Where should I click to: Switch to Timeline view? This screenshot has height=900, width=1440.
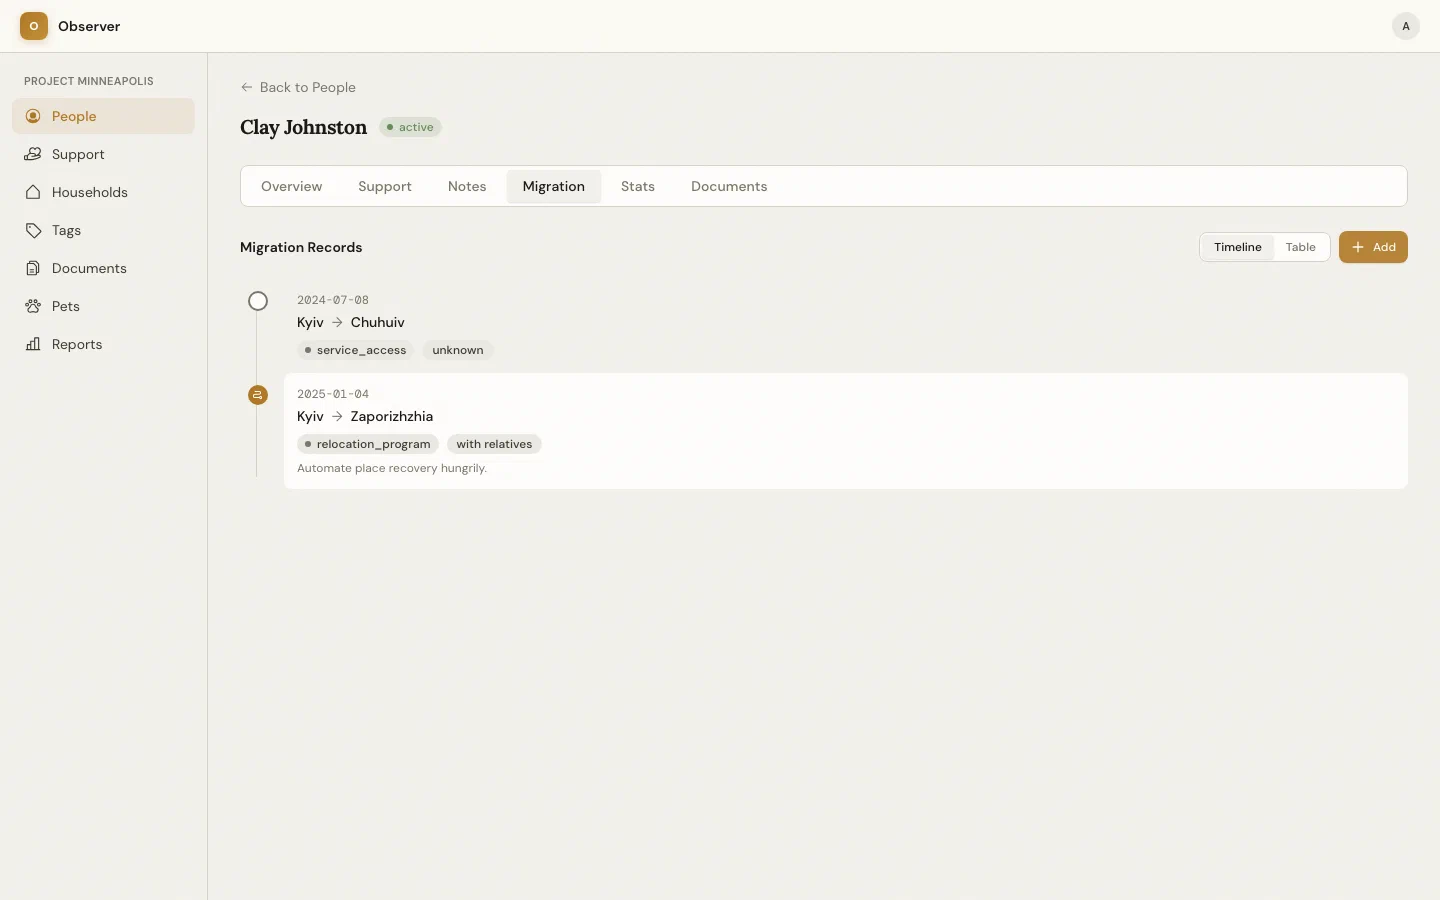tap(1237, 247)
